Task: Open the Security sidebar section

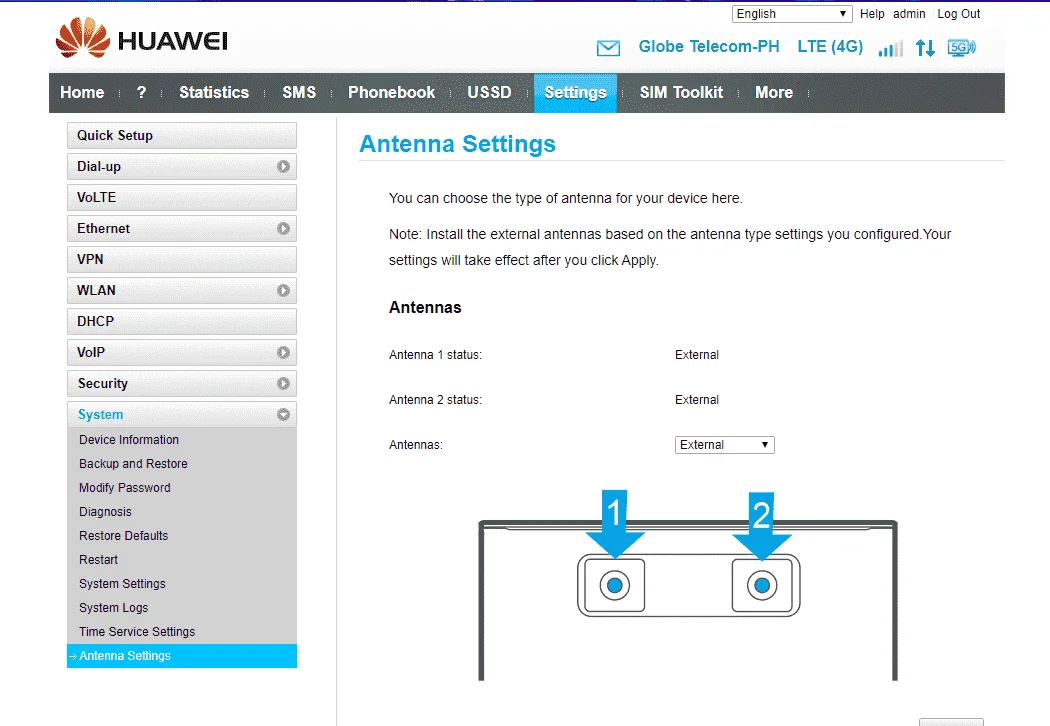Action: (181, 384)
